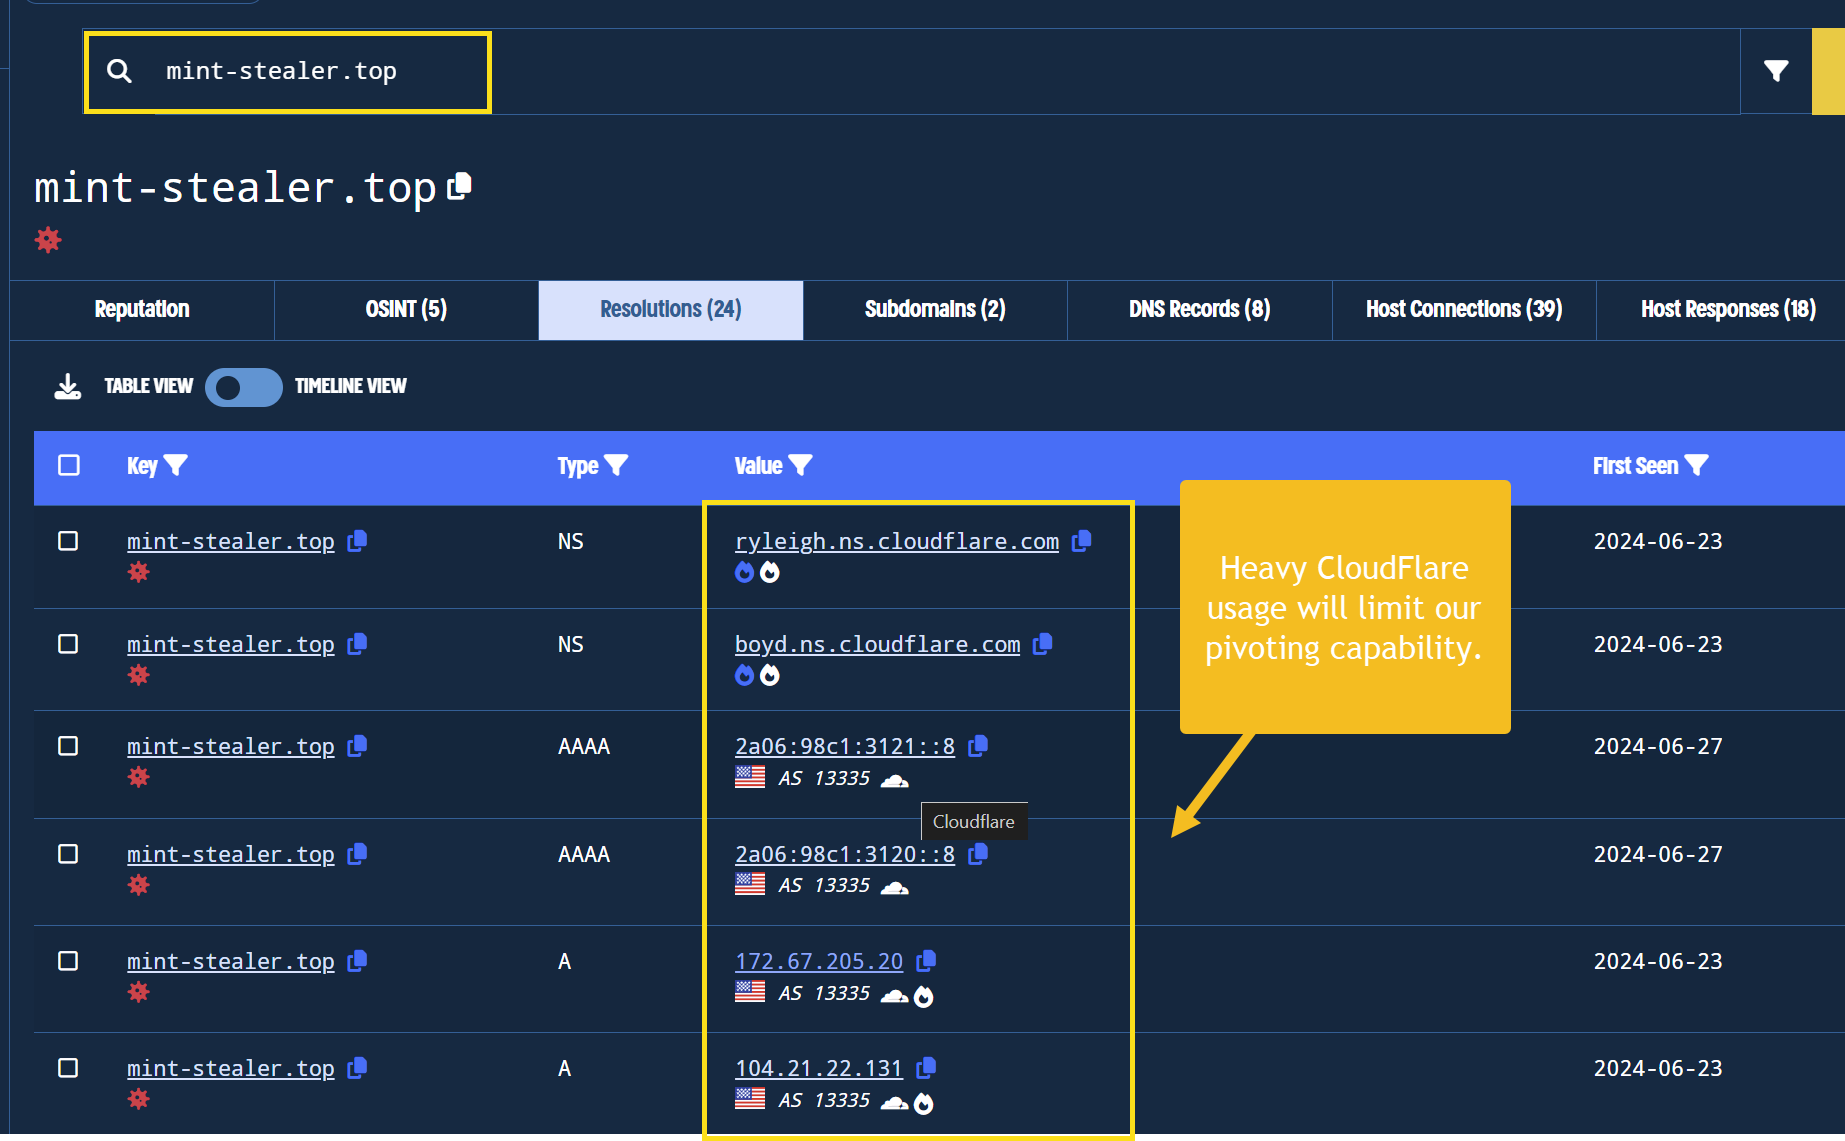Check the 2a06:98c1:3120::8 row checkbox
Image resolution: width=1845 pixels, height=1141 pixels.
[x=68, y=854]
